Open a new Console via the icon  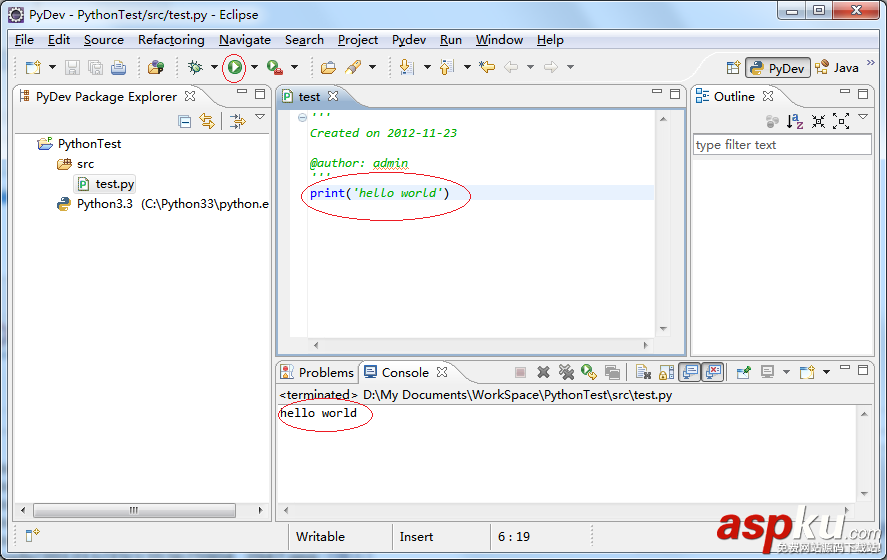point(807,372)
